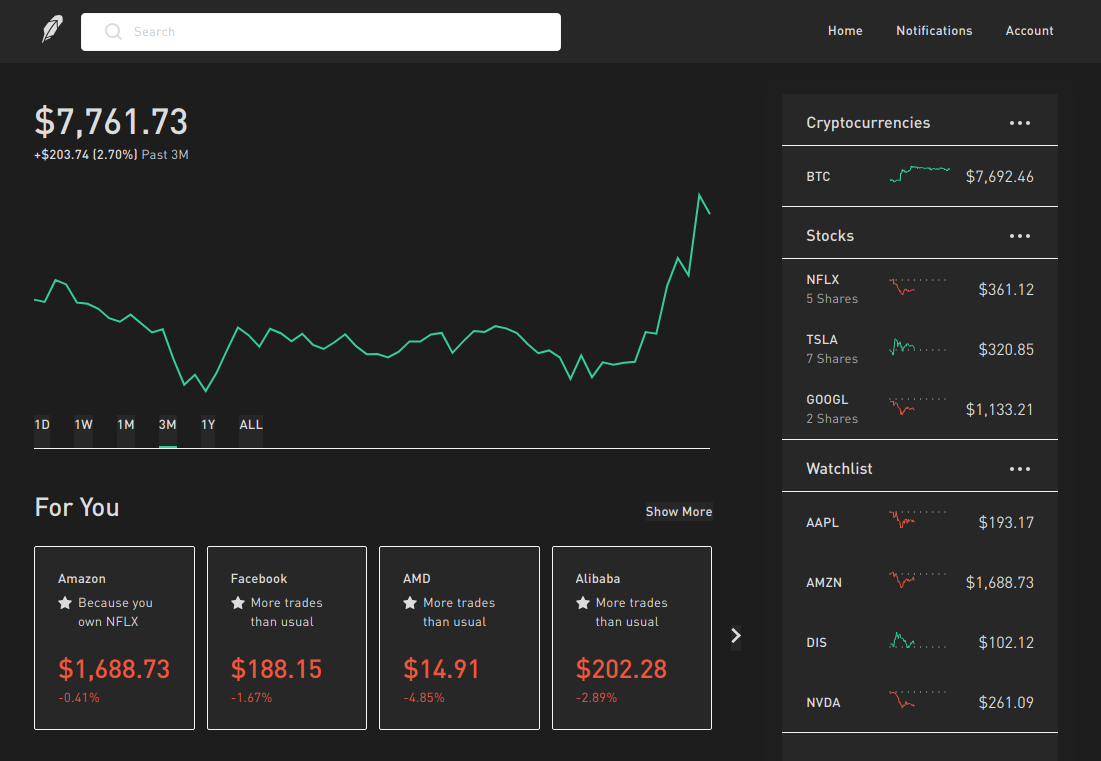The height and width of the screenshot is (761, 1101).
Task: Select the 1D time range tab
Action: (41, 424)
